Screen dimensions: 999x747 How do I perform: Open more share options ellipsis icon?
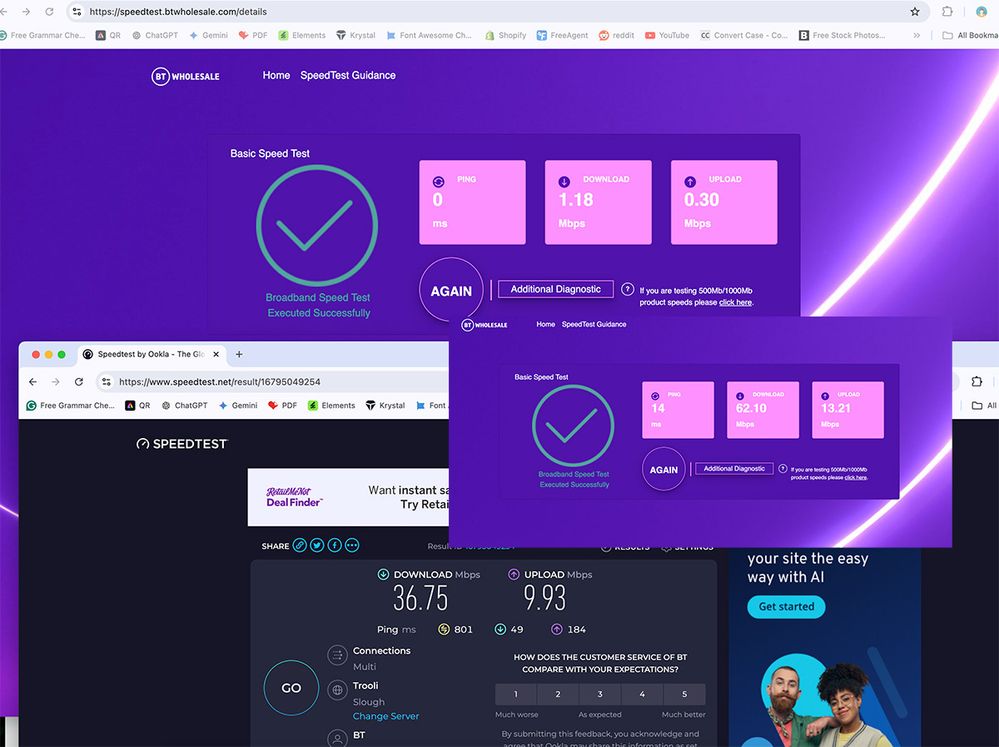352,545
